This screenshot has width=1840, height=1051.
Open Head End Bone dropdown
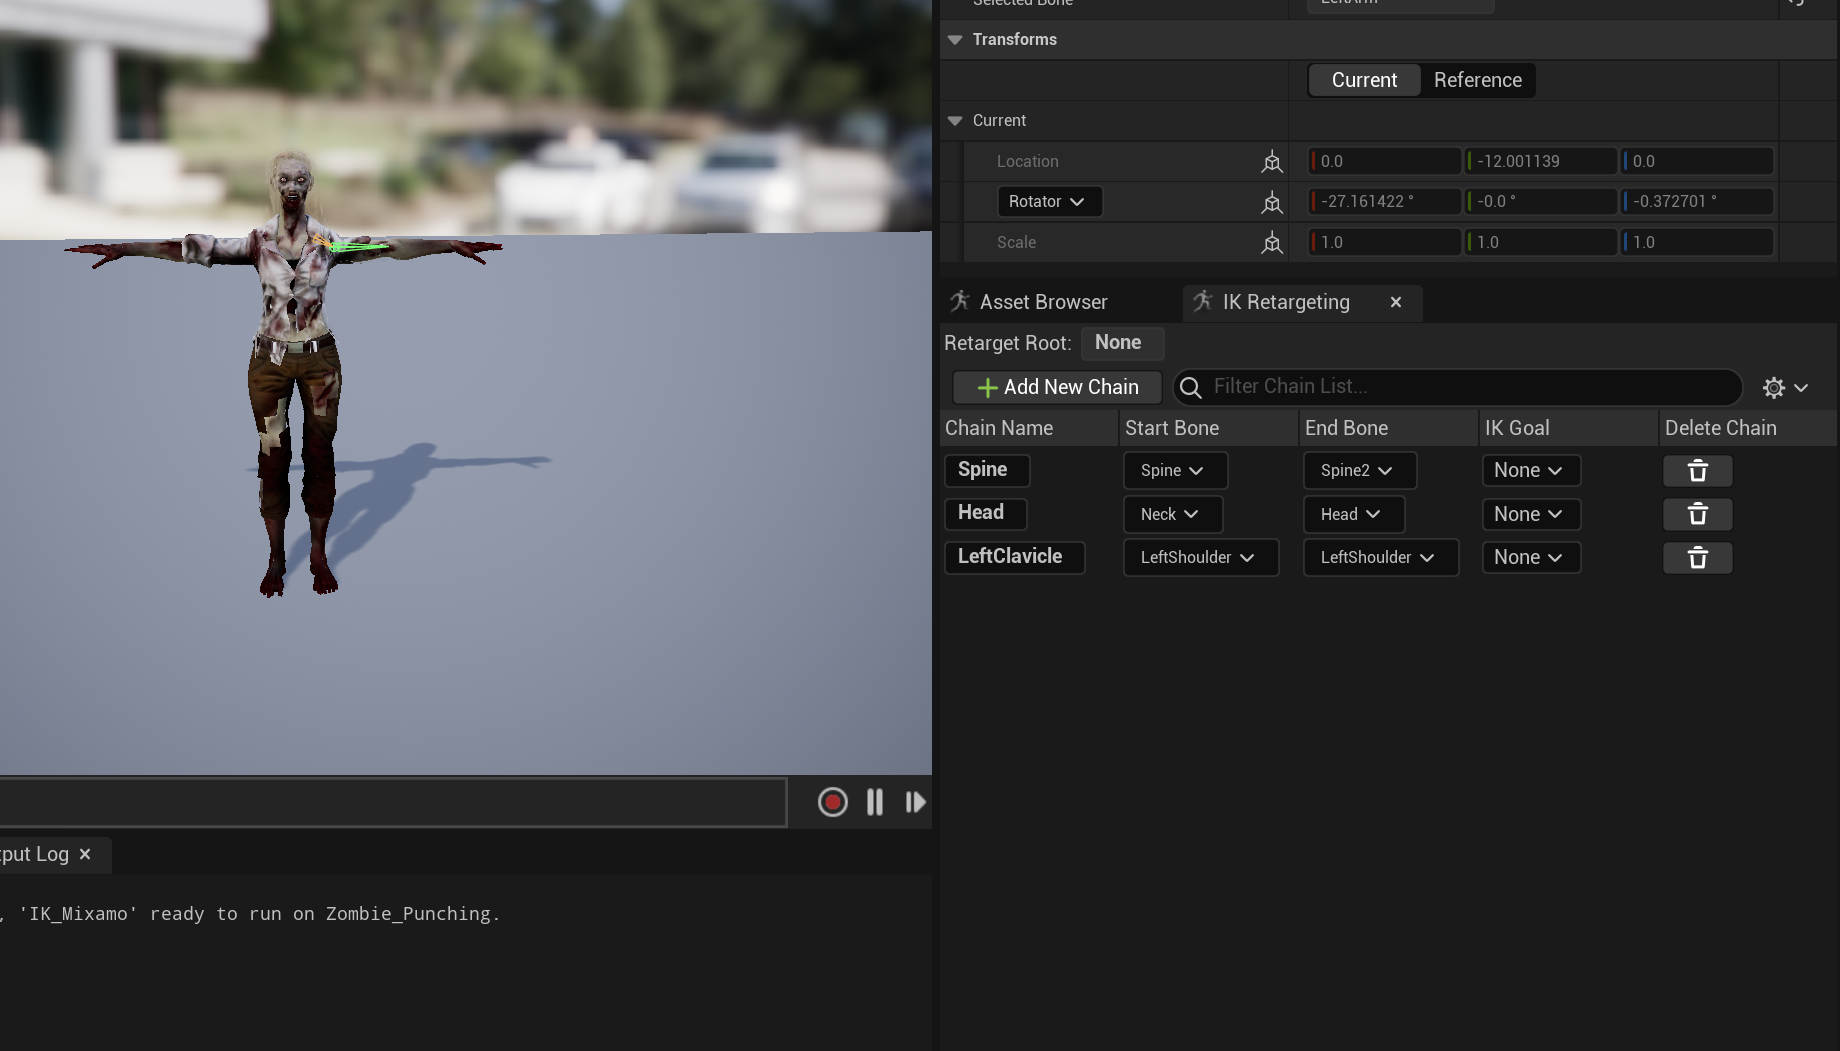pyautogui.click(x=1354, y=514)
